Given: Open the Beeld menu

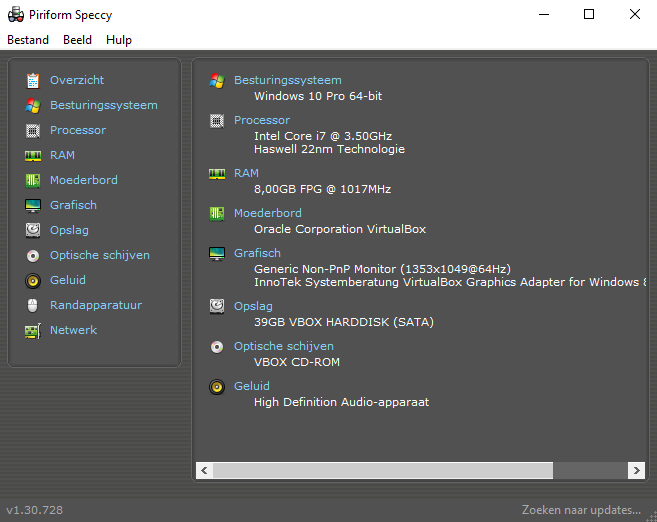Looking at the screenshot, I should point(77,40).
